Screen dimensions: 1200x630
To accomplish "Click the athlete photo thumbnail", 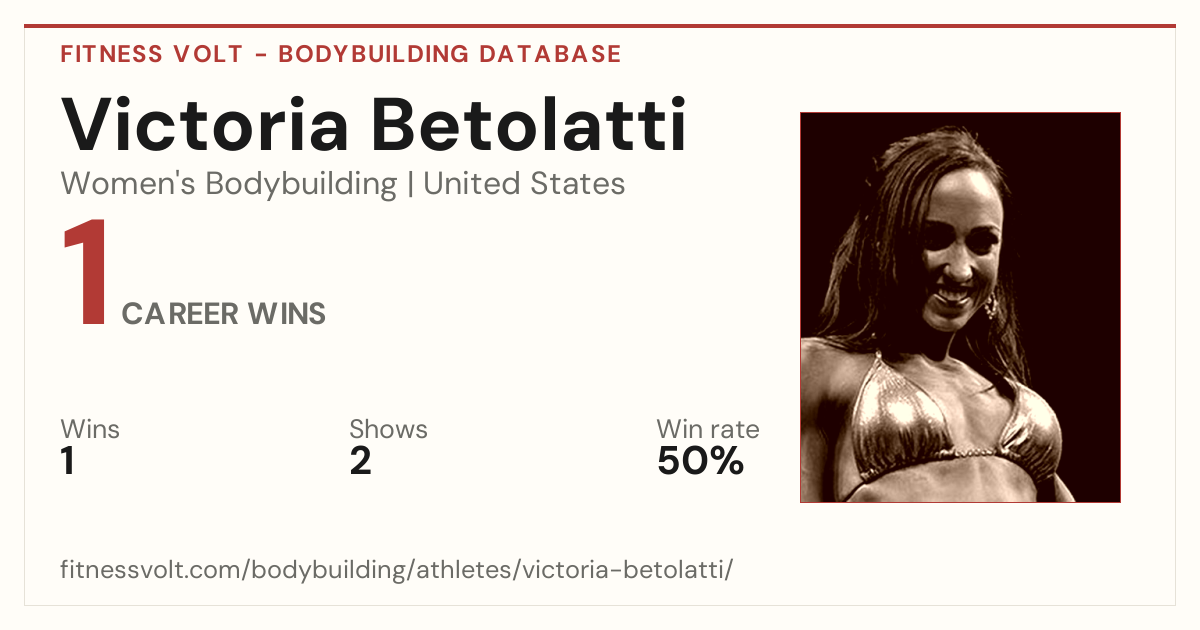I will click(960, 307).
